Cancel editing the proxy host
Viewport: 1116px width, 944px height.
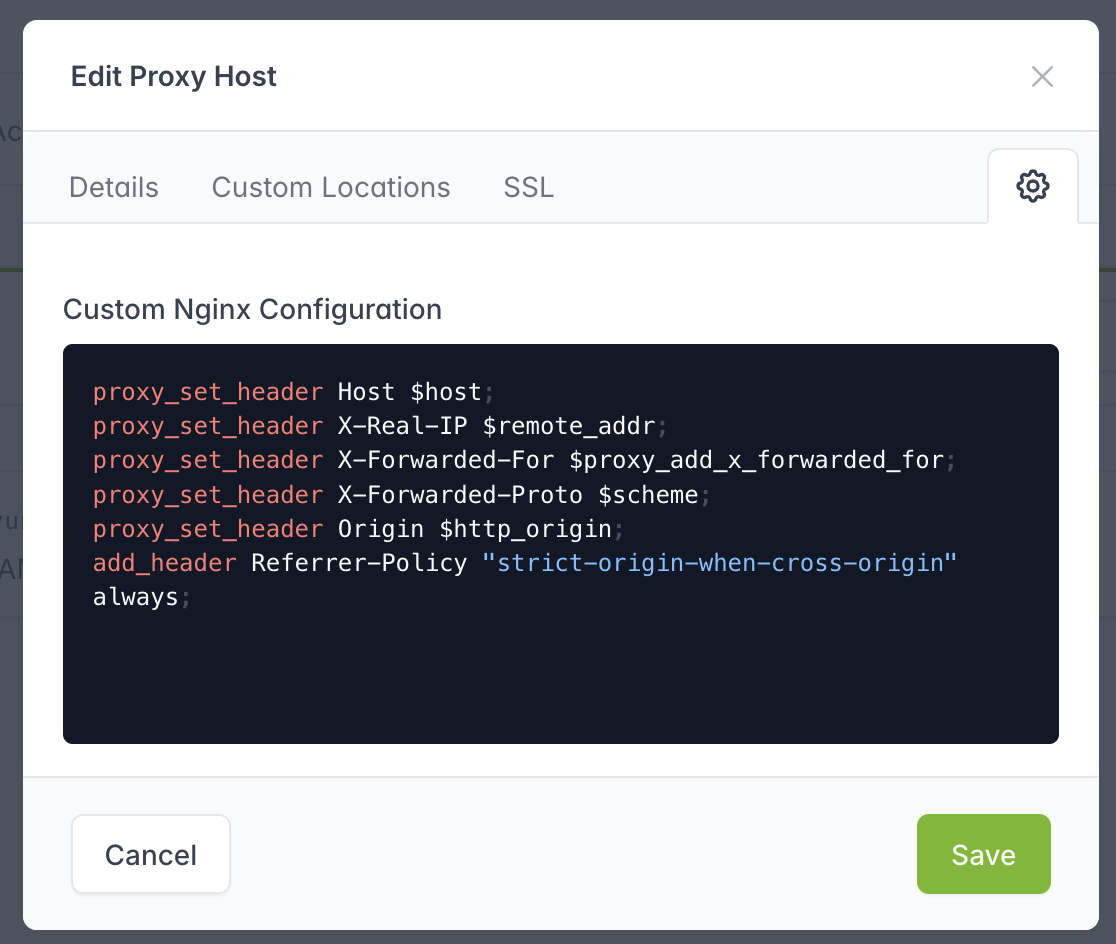pyautogui.click(x=151, y=854)
